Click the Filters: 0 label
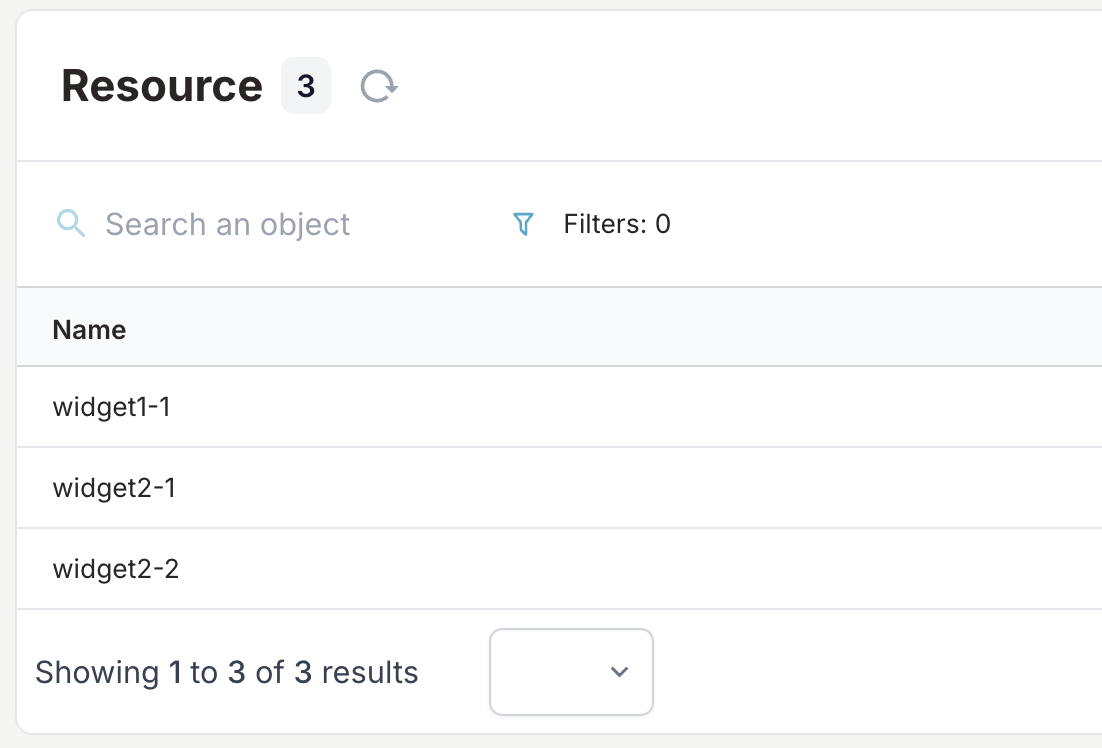Viewport: 1102px width, 748px height. 614,223
